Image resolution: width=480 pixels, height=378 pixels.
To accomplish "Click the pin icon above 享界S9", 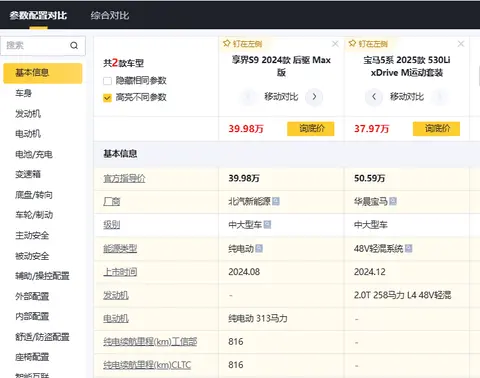I will pos(227,44).
